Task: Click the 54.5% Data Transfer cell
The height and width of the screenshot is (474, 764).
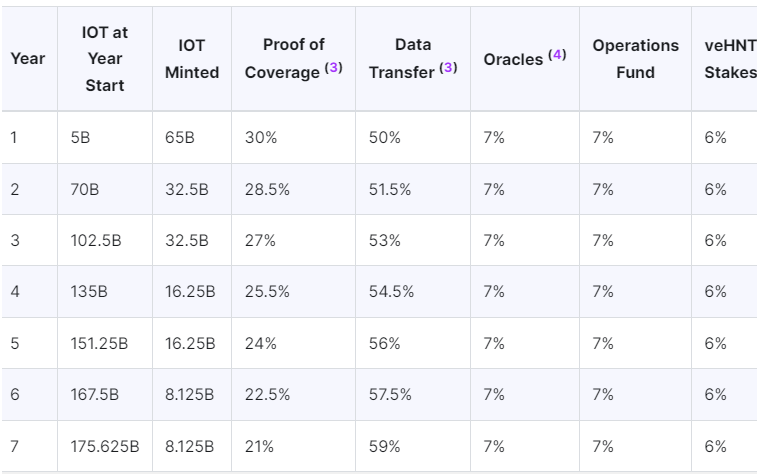Action: (x=390, y=292)
